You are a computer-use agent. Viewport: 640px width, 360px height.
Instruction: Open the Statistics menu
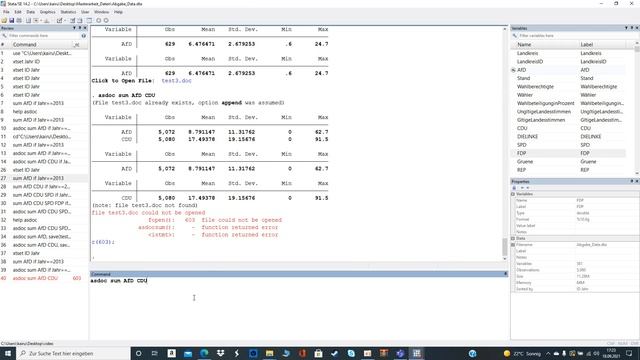68,12
